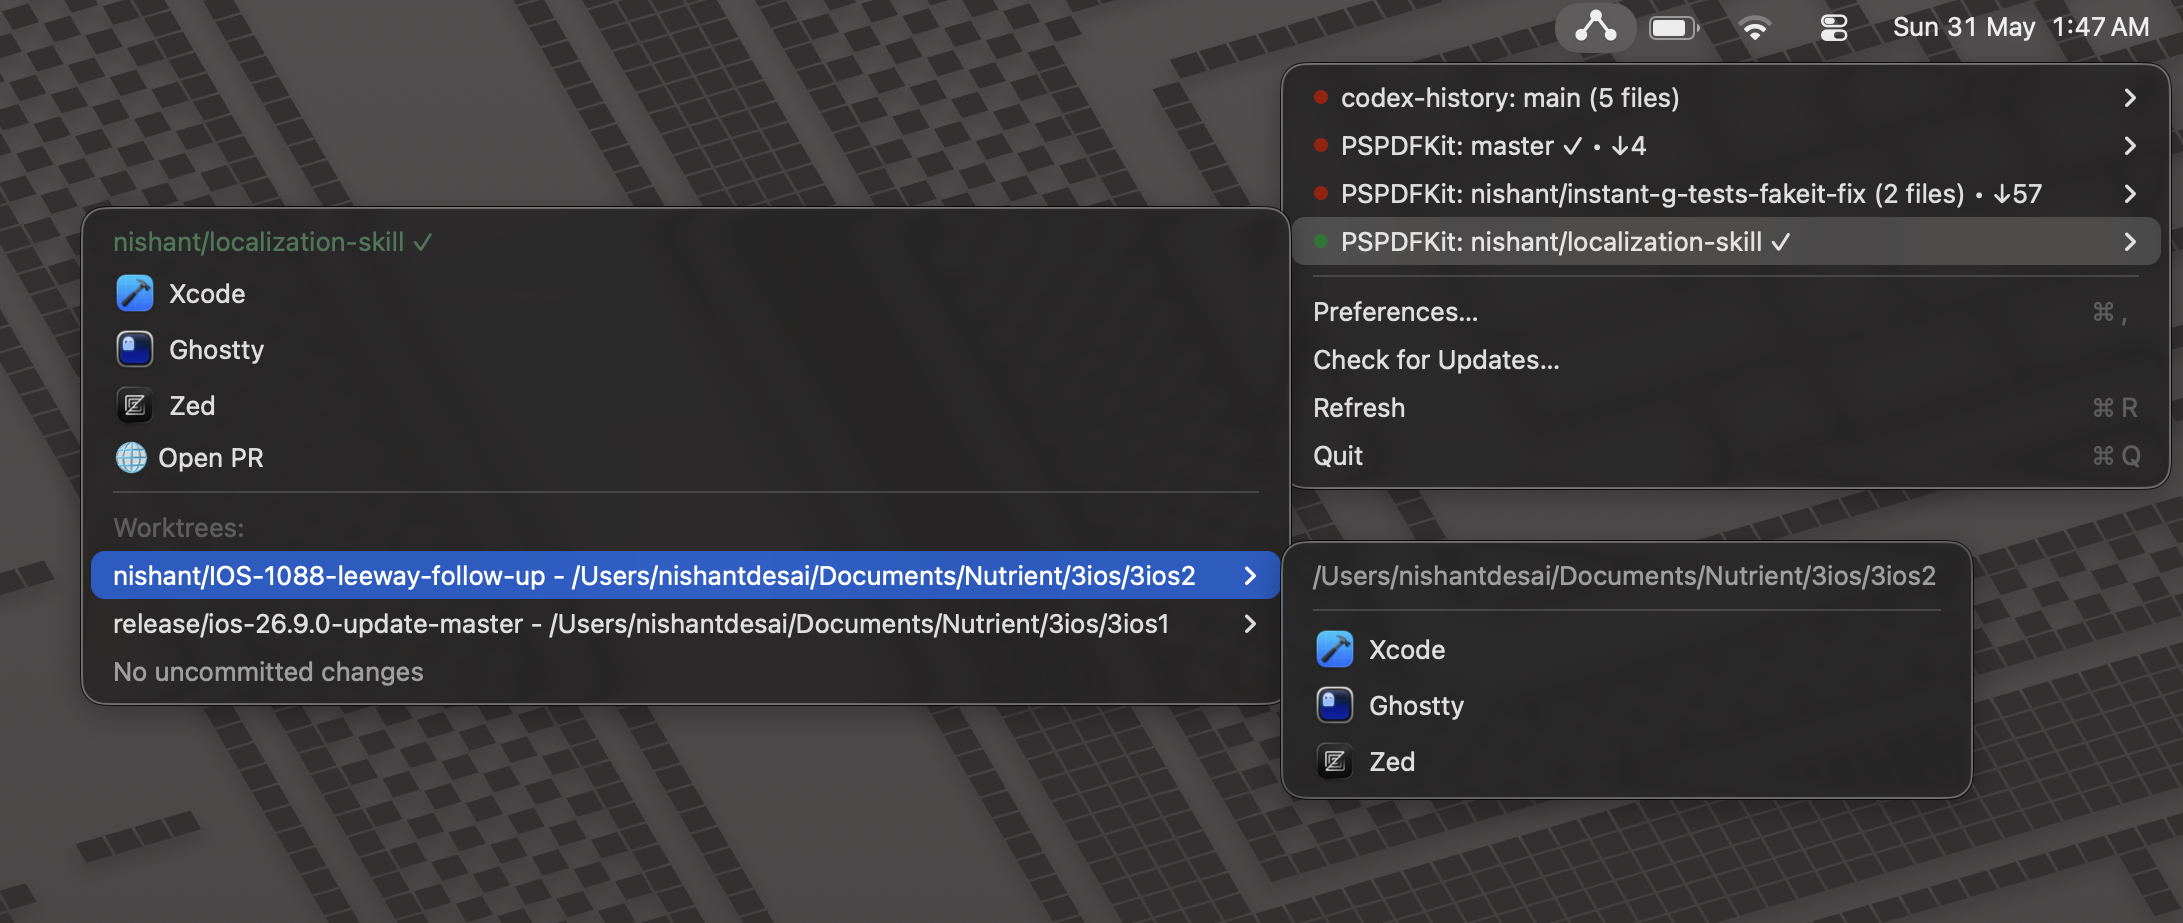The height and width of the screenshot is (923, 2183).
Task: Choose Refresh from the menu
Action: (x=1727, y=408)
